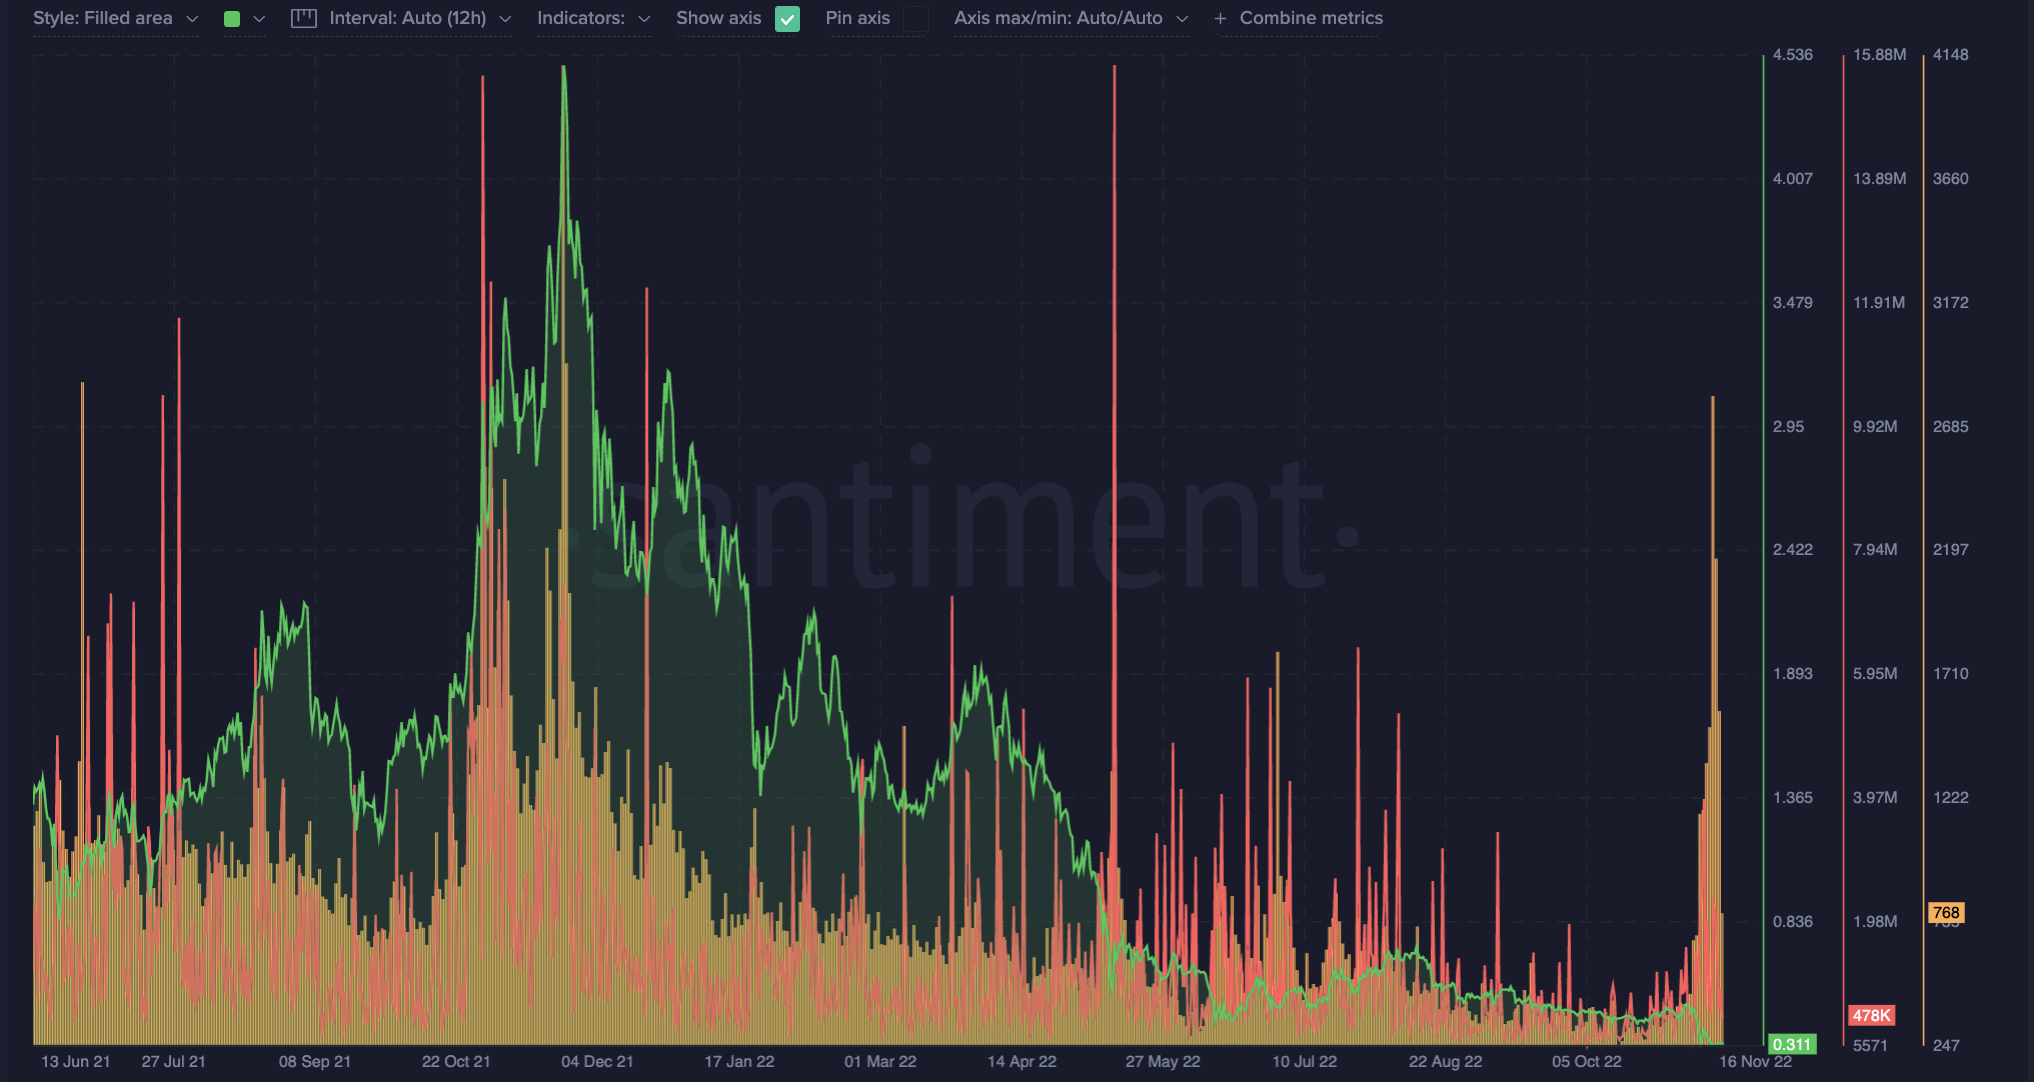
Task: Click the Combine metrics button
Action: click(1298, 18)
